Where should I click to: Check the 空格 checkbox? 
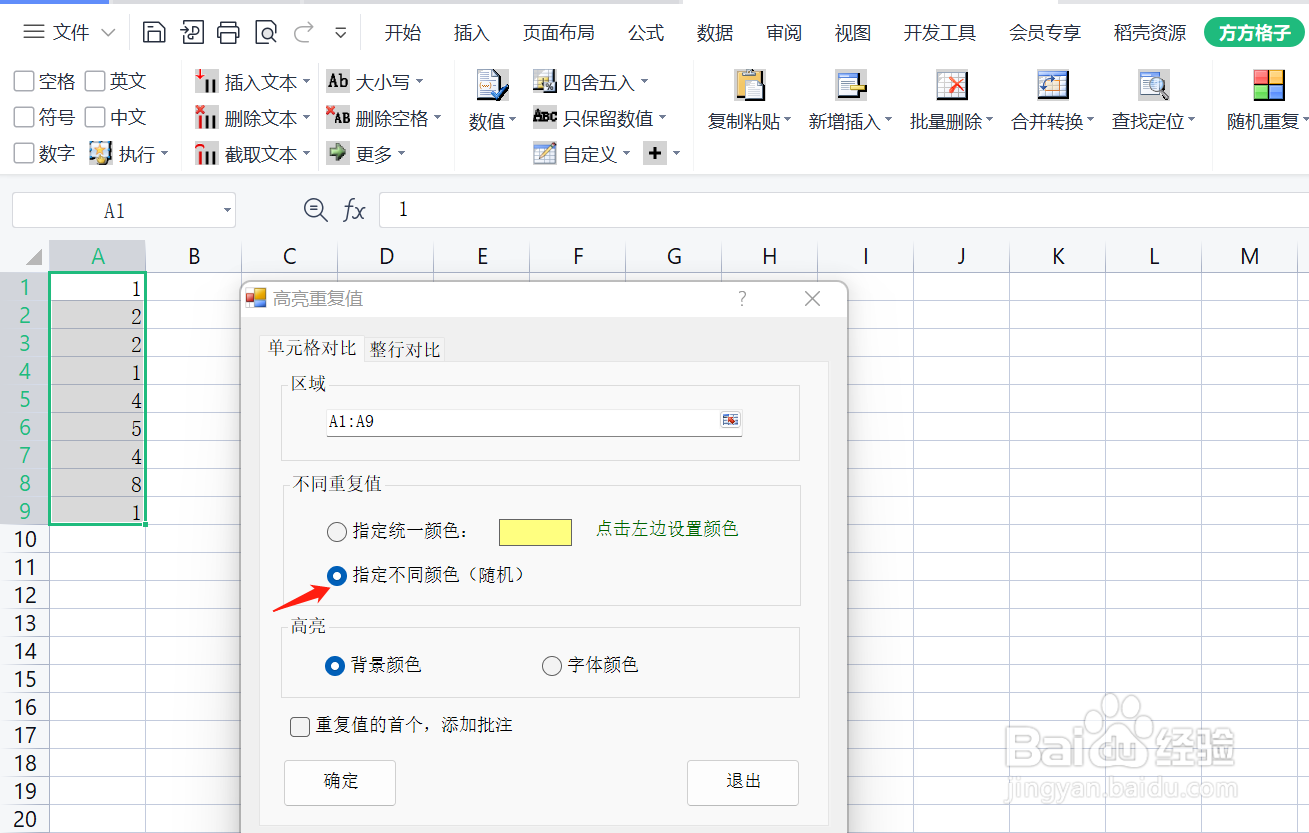click(24, 81)
